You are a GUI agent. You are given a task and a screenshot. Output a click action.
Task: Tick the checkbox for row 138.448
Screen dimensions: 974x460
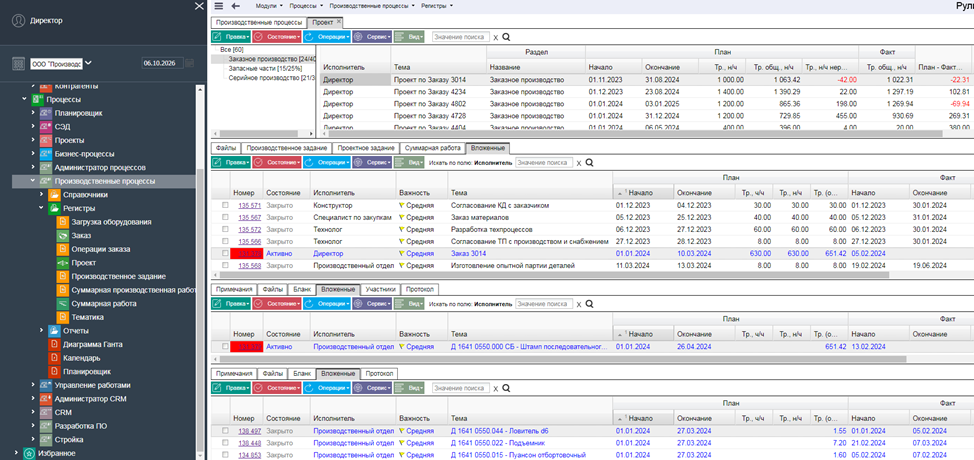pos(225,443)
